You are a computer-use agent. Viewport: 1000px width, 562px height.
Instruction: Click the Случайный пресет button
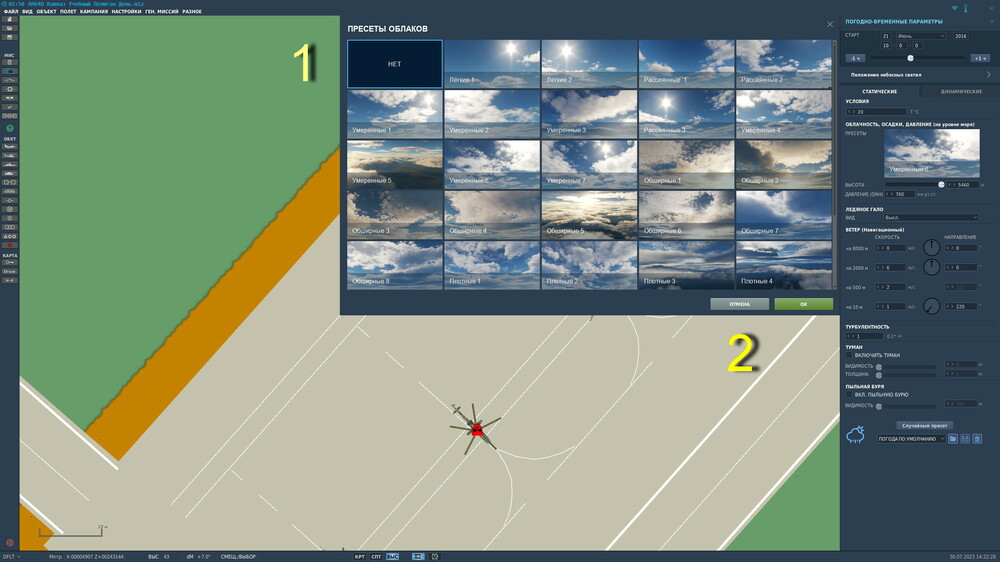(924, 425)
